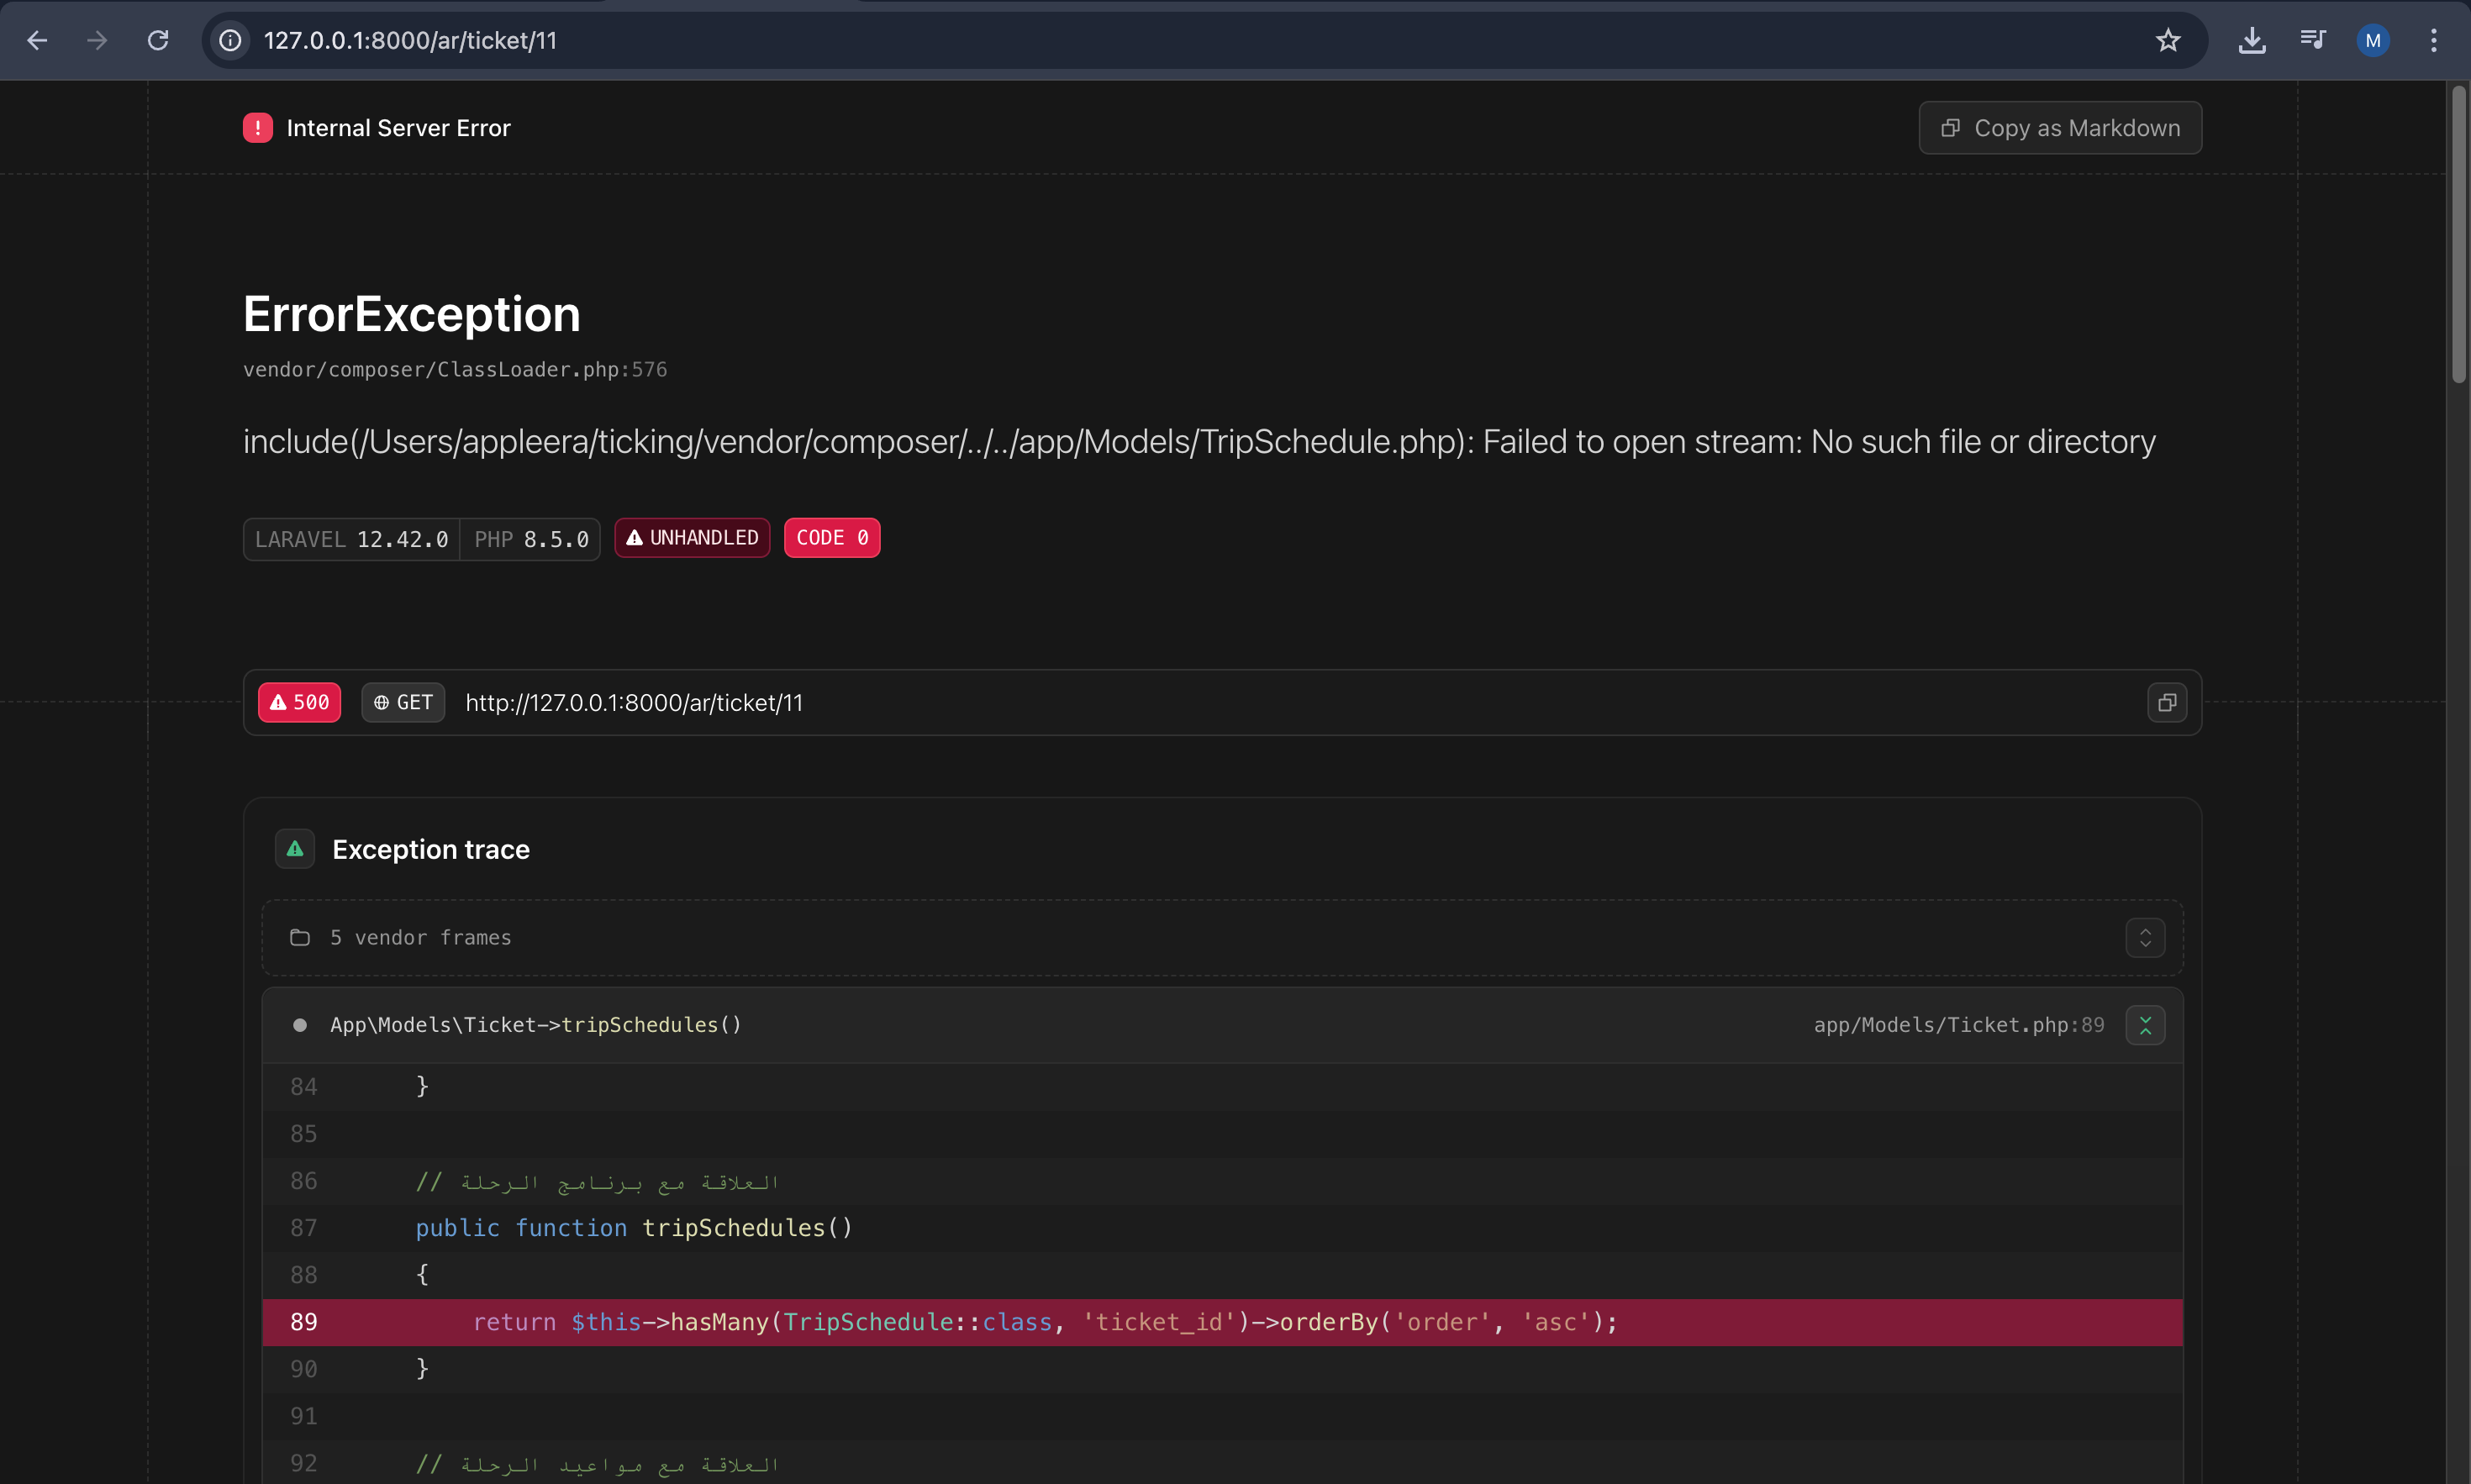This screenshot has width=2471, height=1484.
Task: Click the browser forward arrow
Action: coord(97,40)
